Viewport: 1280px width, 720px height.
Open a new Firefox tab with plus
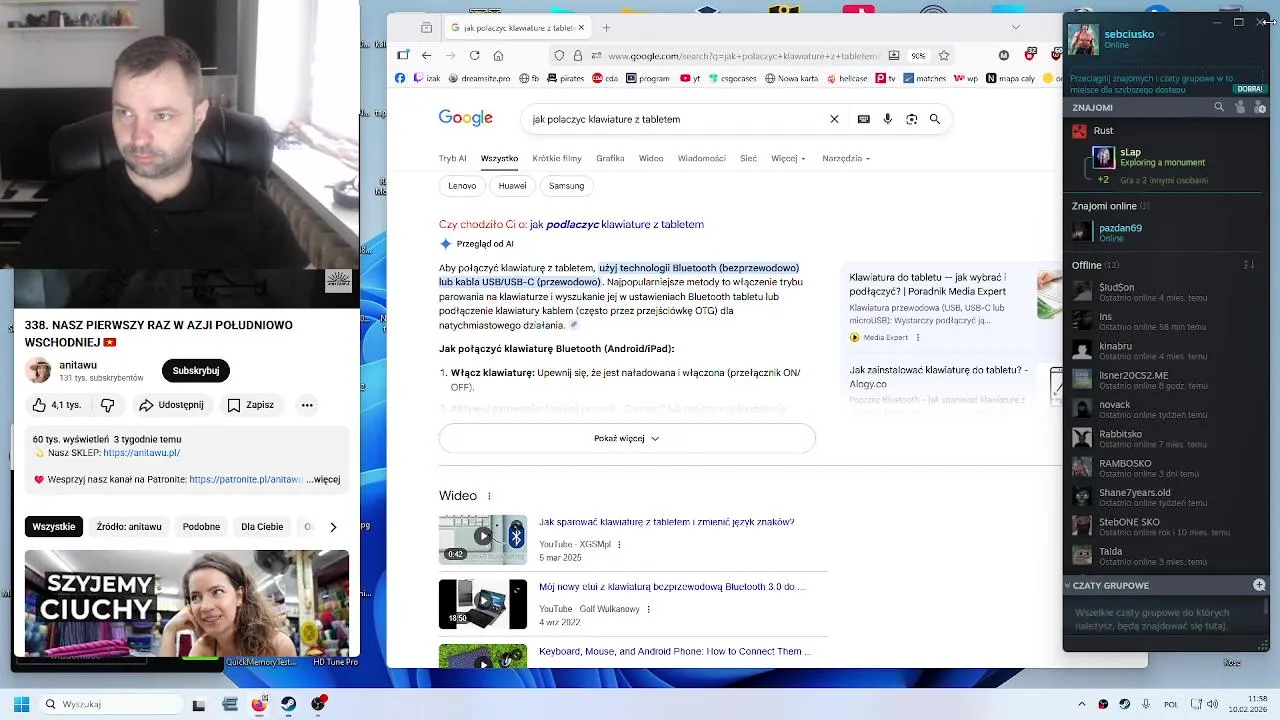point(606,27)
